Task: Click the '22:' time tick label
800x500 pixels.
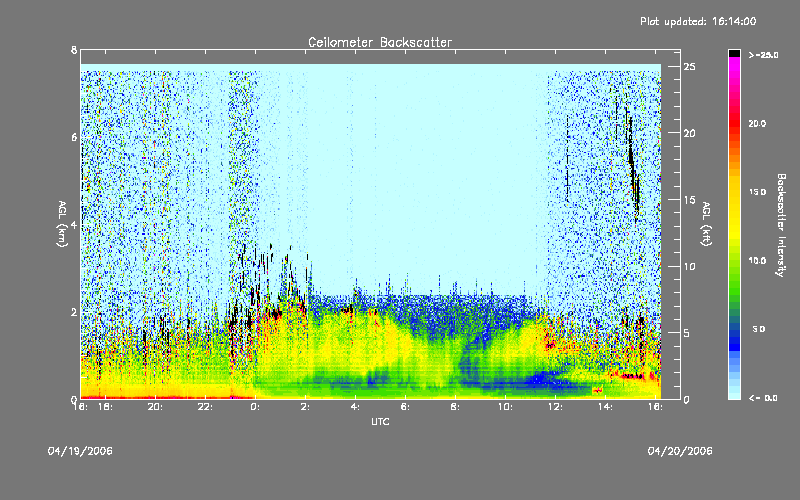Action: 206,407
